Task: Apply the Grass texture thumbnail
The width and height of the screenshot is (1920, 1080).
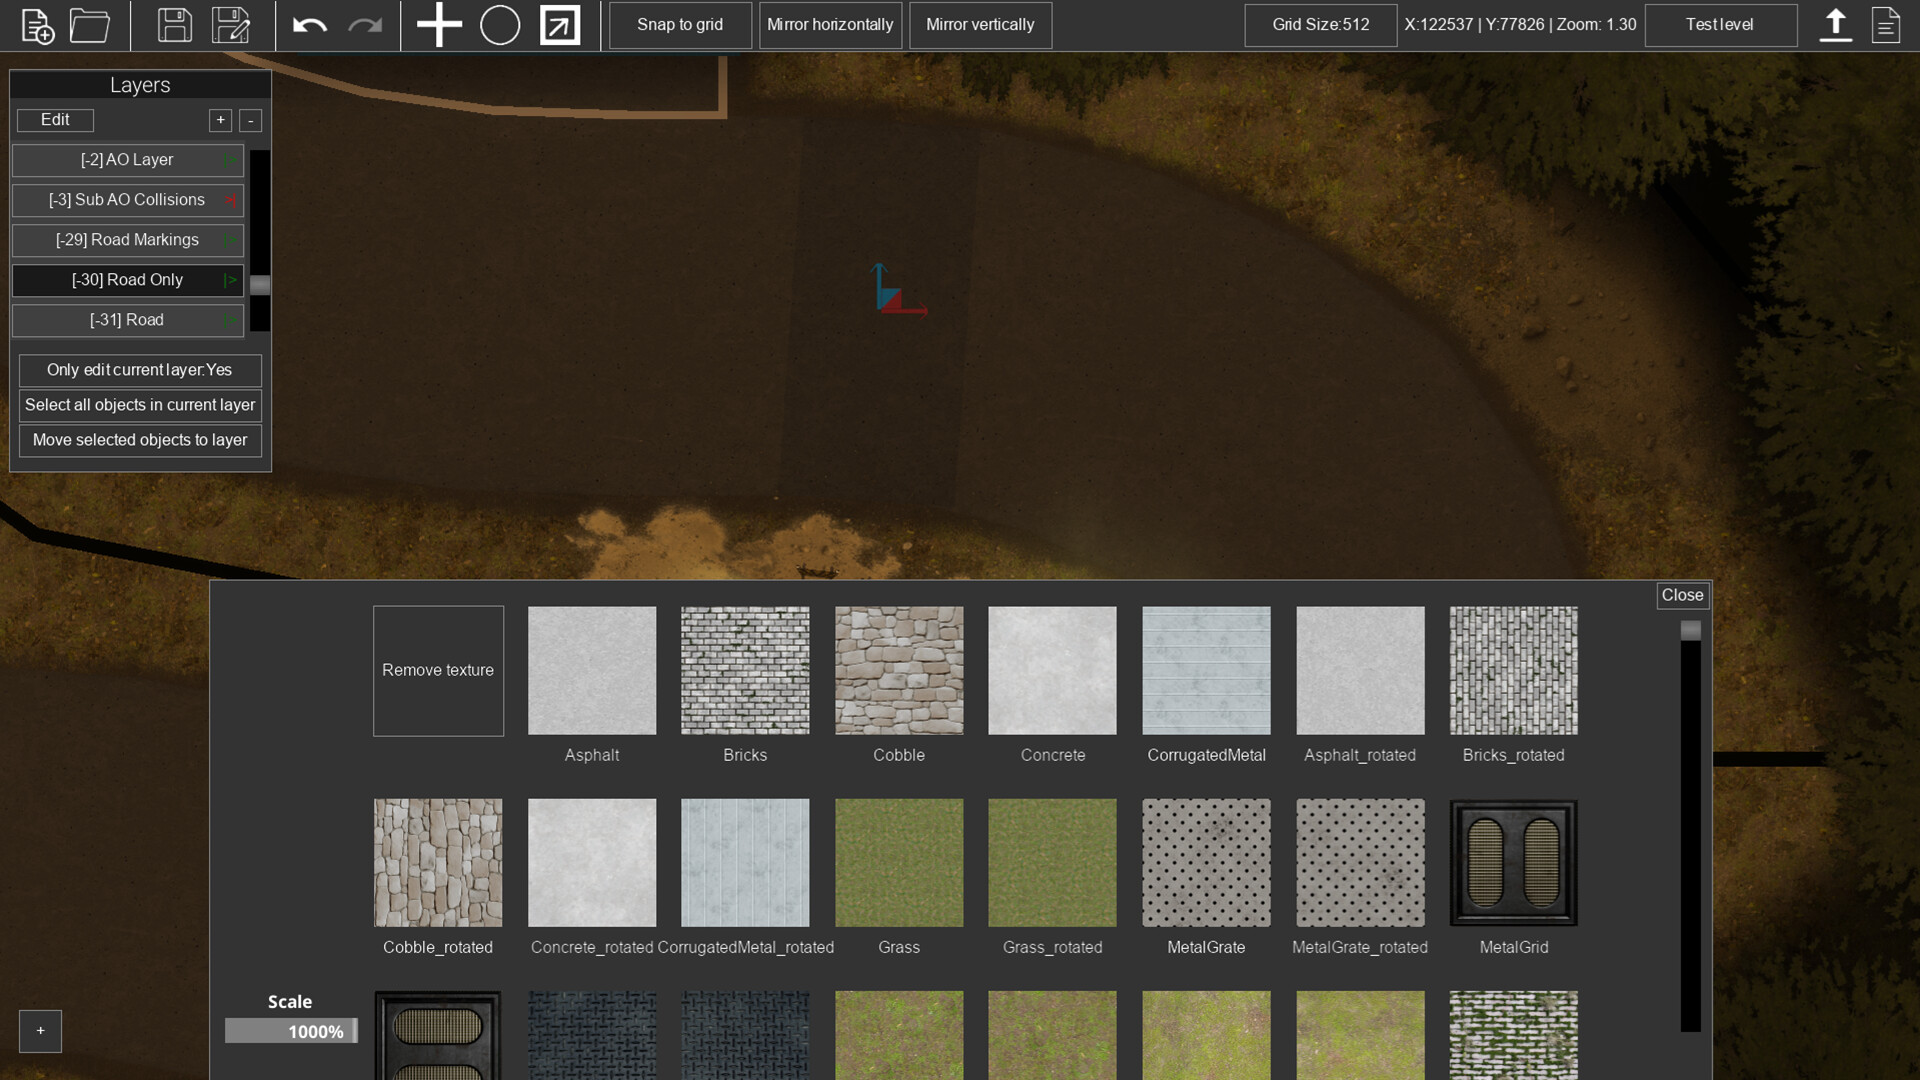Action: point(898,862)
